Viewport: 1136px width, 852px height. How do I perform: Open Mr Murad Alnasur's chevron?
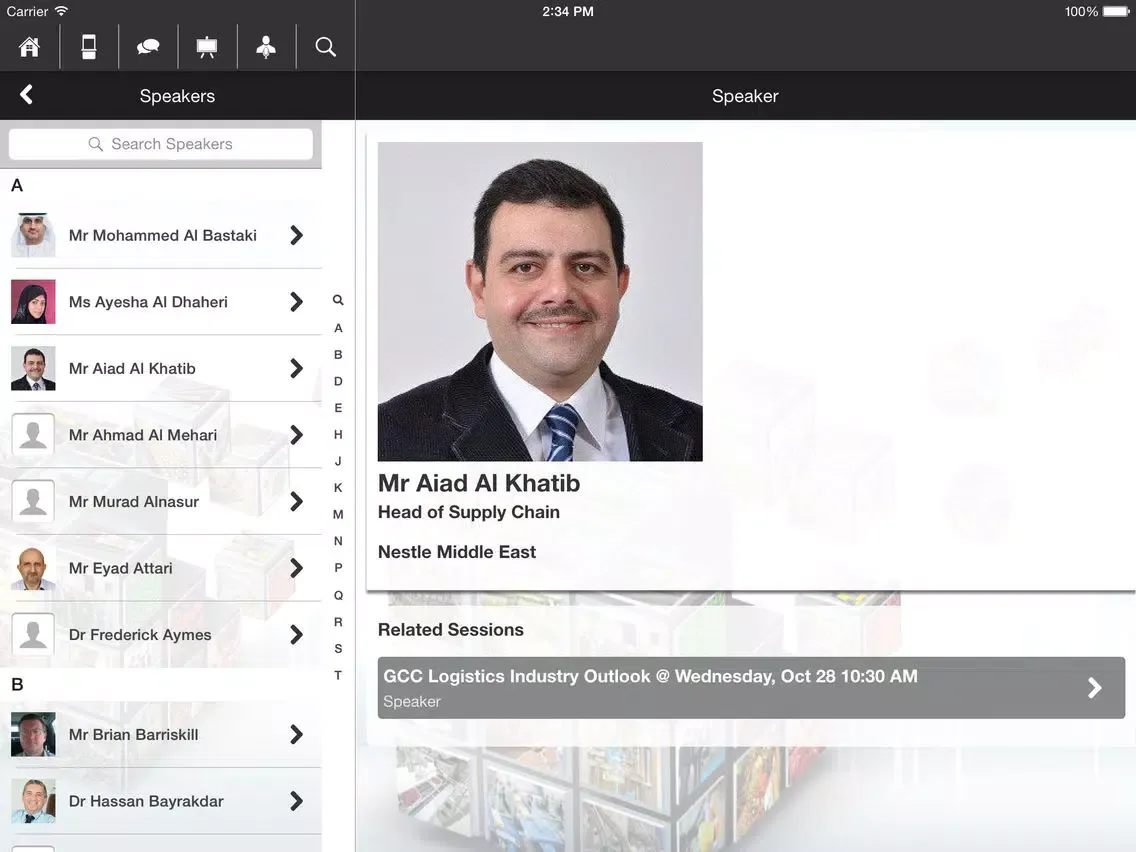[x=296, y=501]
